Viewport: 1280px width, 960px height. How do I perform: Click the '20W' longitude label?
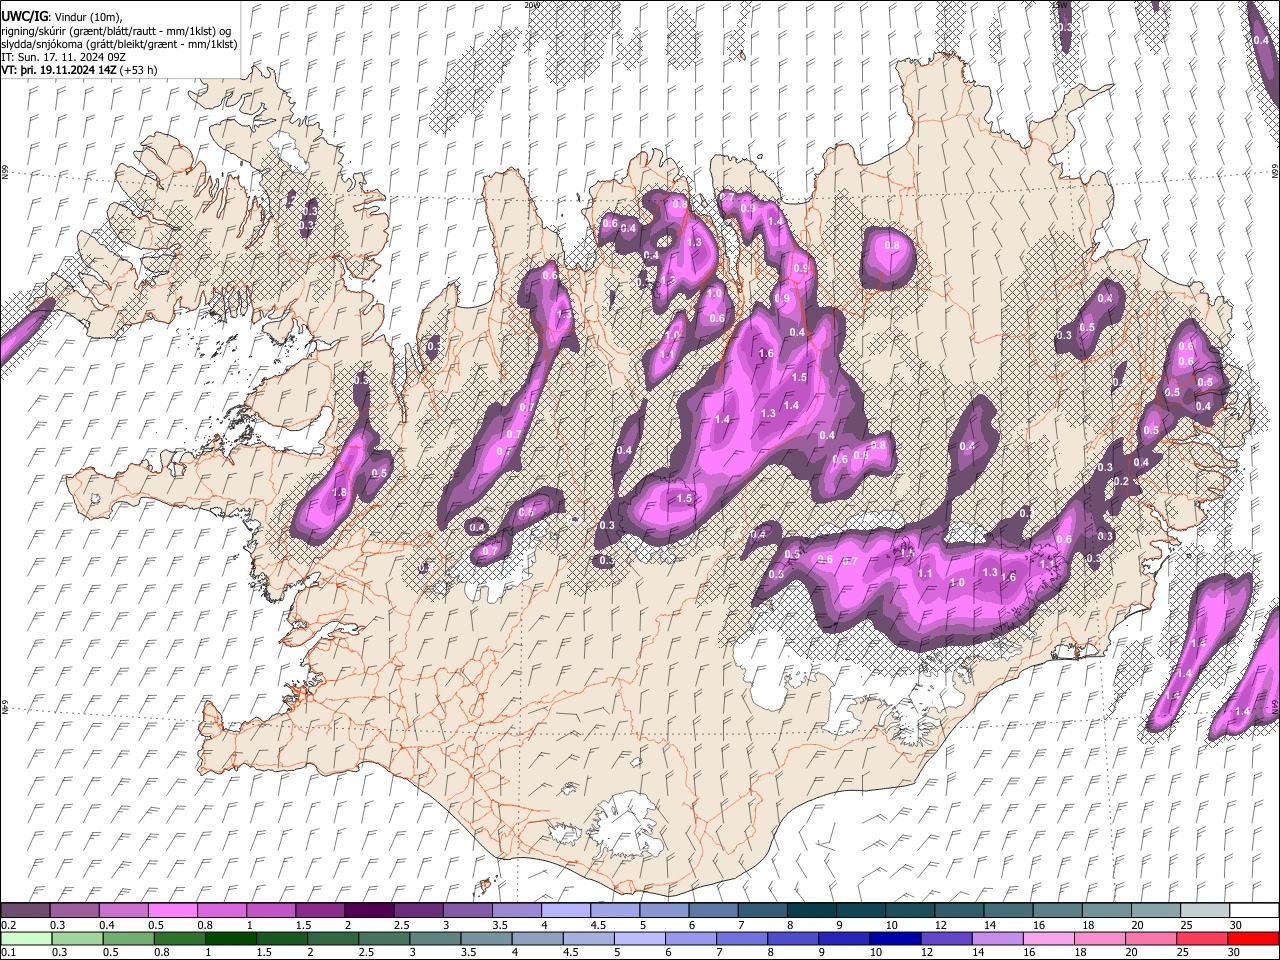click(533, 5)
